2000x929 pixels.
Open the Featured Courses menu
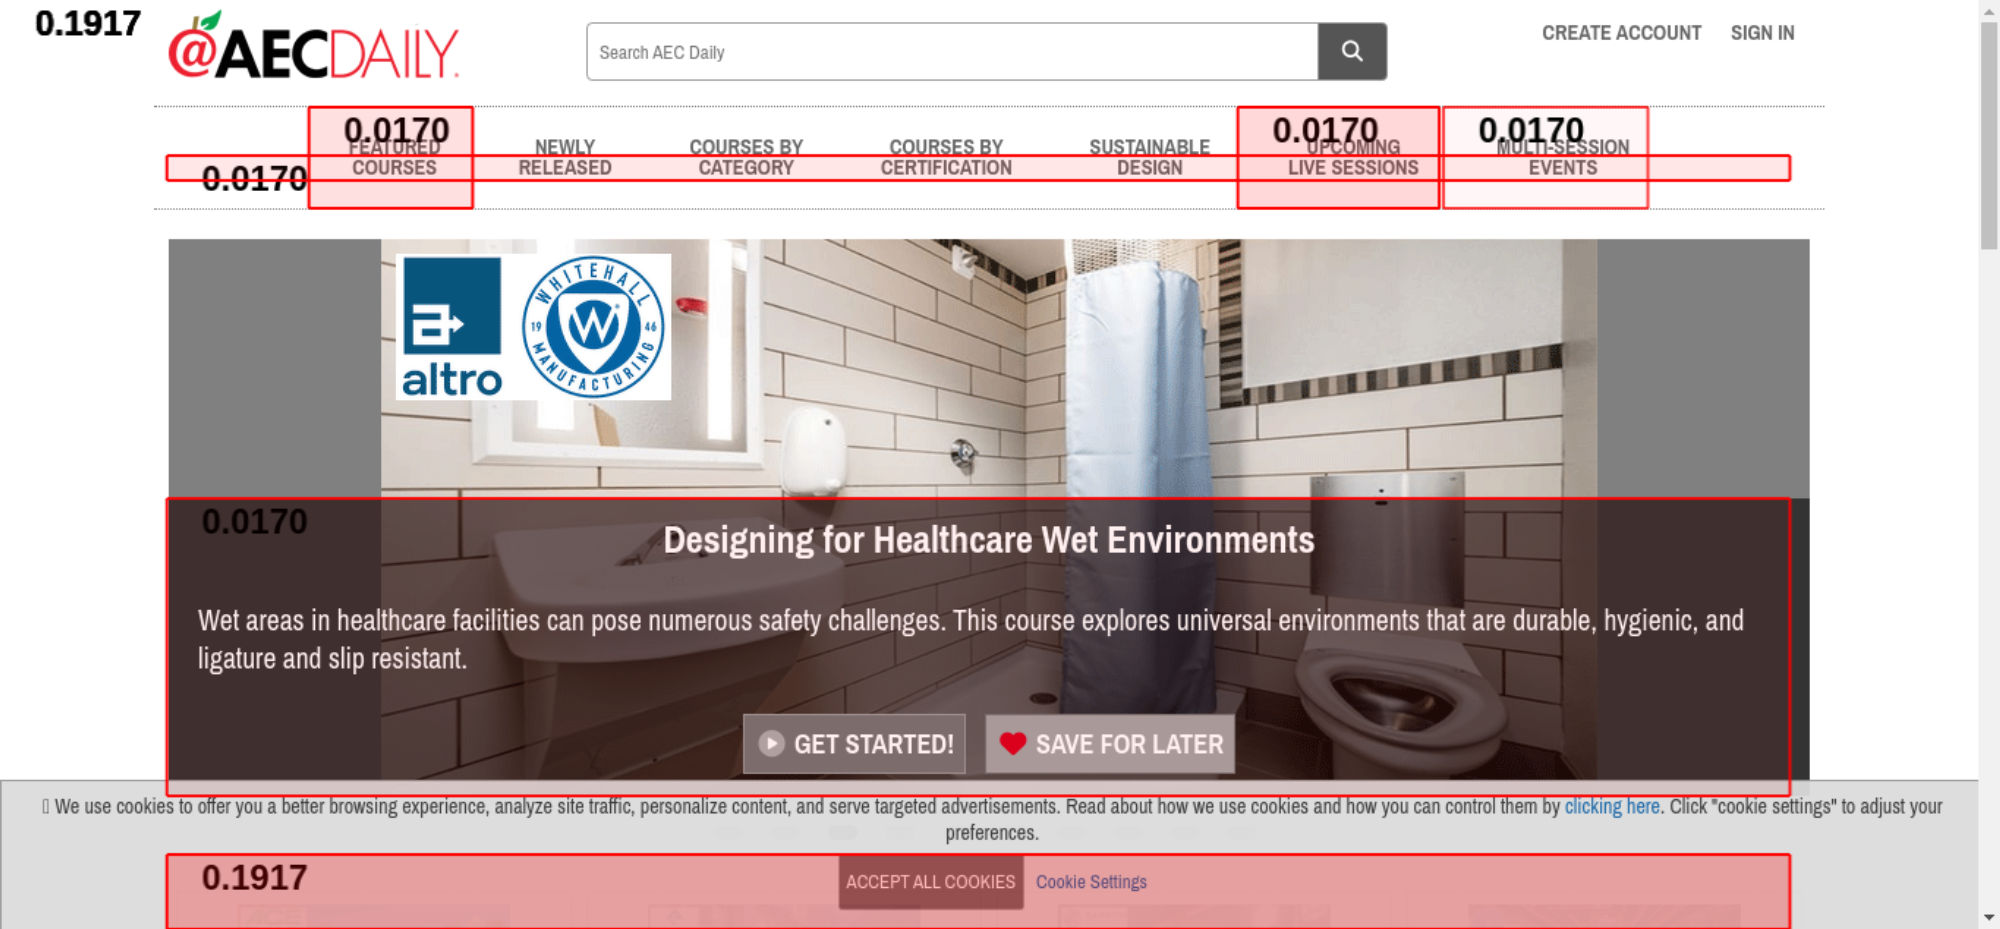point(394,158)
